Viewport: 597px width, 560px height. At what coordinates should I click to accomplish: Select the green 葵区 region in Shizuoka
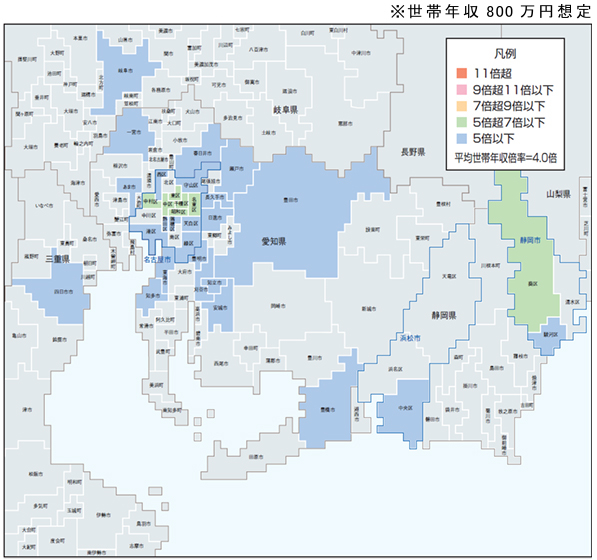pyautogui.click(x=533, y=284)
